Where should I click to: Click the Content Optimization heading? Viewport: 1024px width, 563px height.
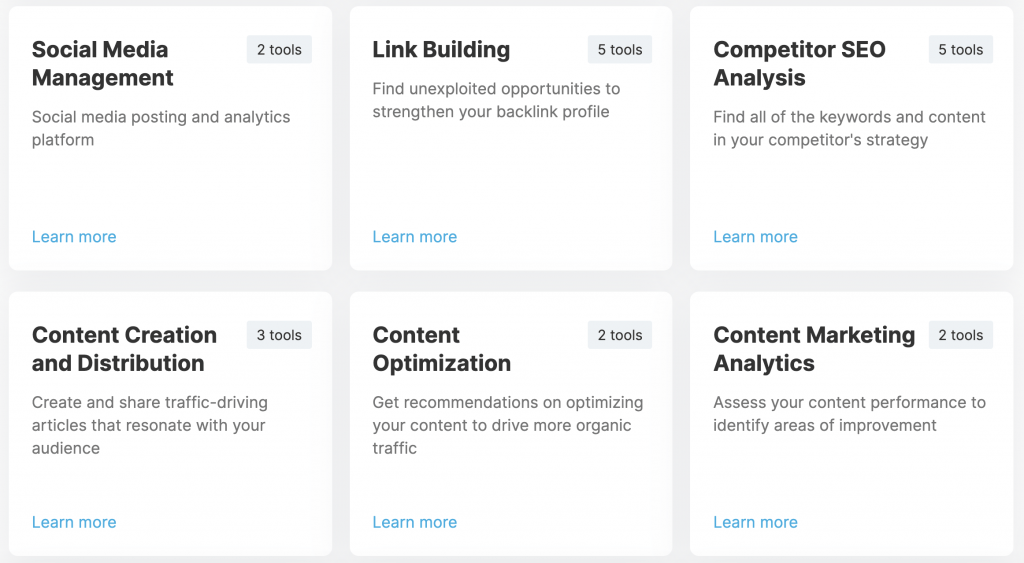coord(441,349)
